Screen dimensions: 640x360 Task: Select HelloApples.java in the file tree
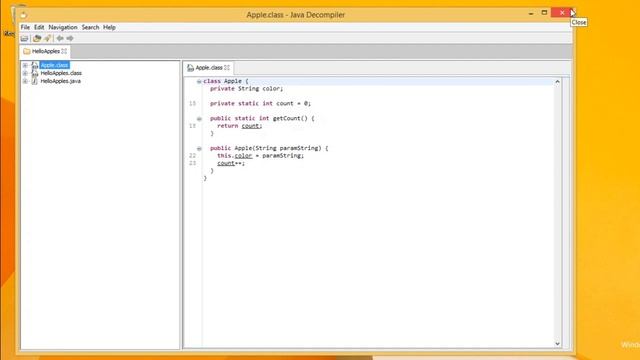click(60, 81)
